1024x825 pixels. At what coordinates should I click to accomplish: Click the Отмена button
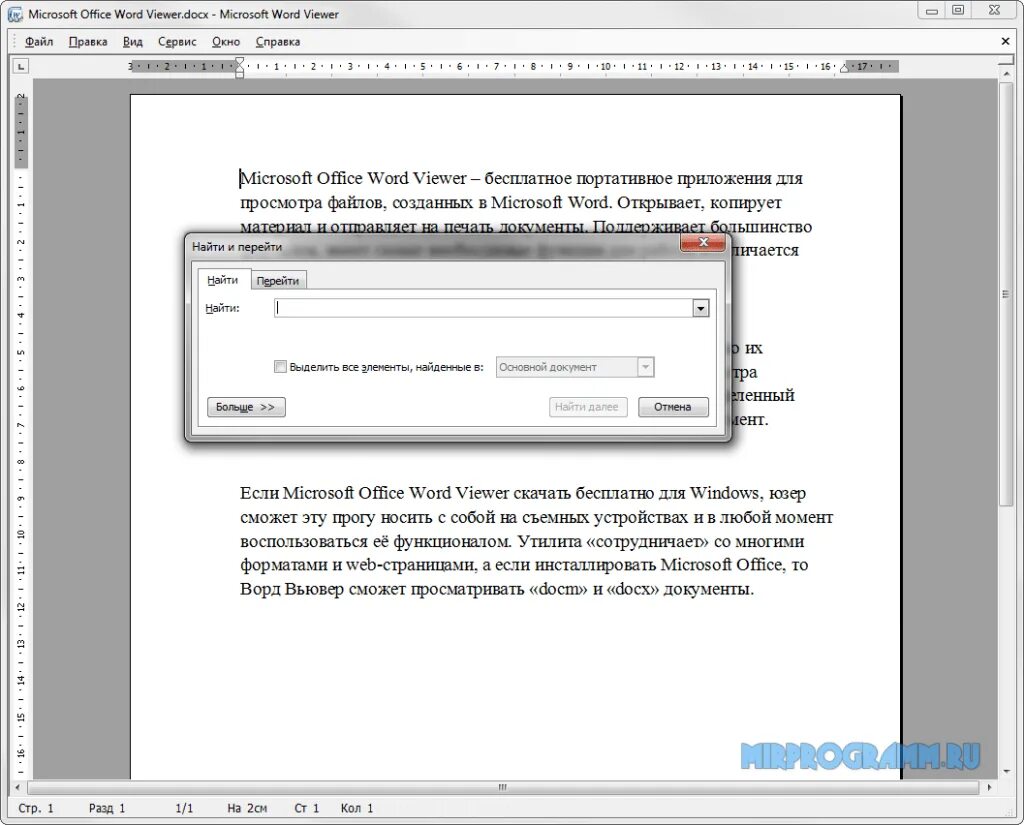tap(673, 407)
